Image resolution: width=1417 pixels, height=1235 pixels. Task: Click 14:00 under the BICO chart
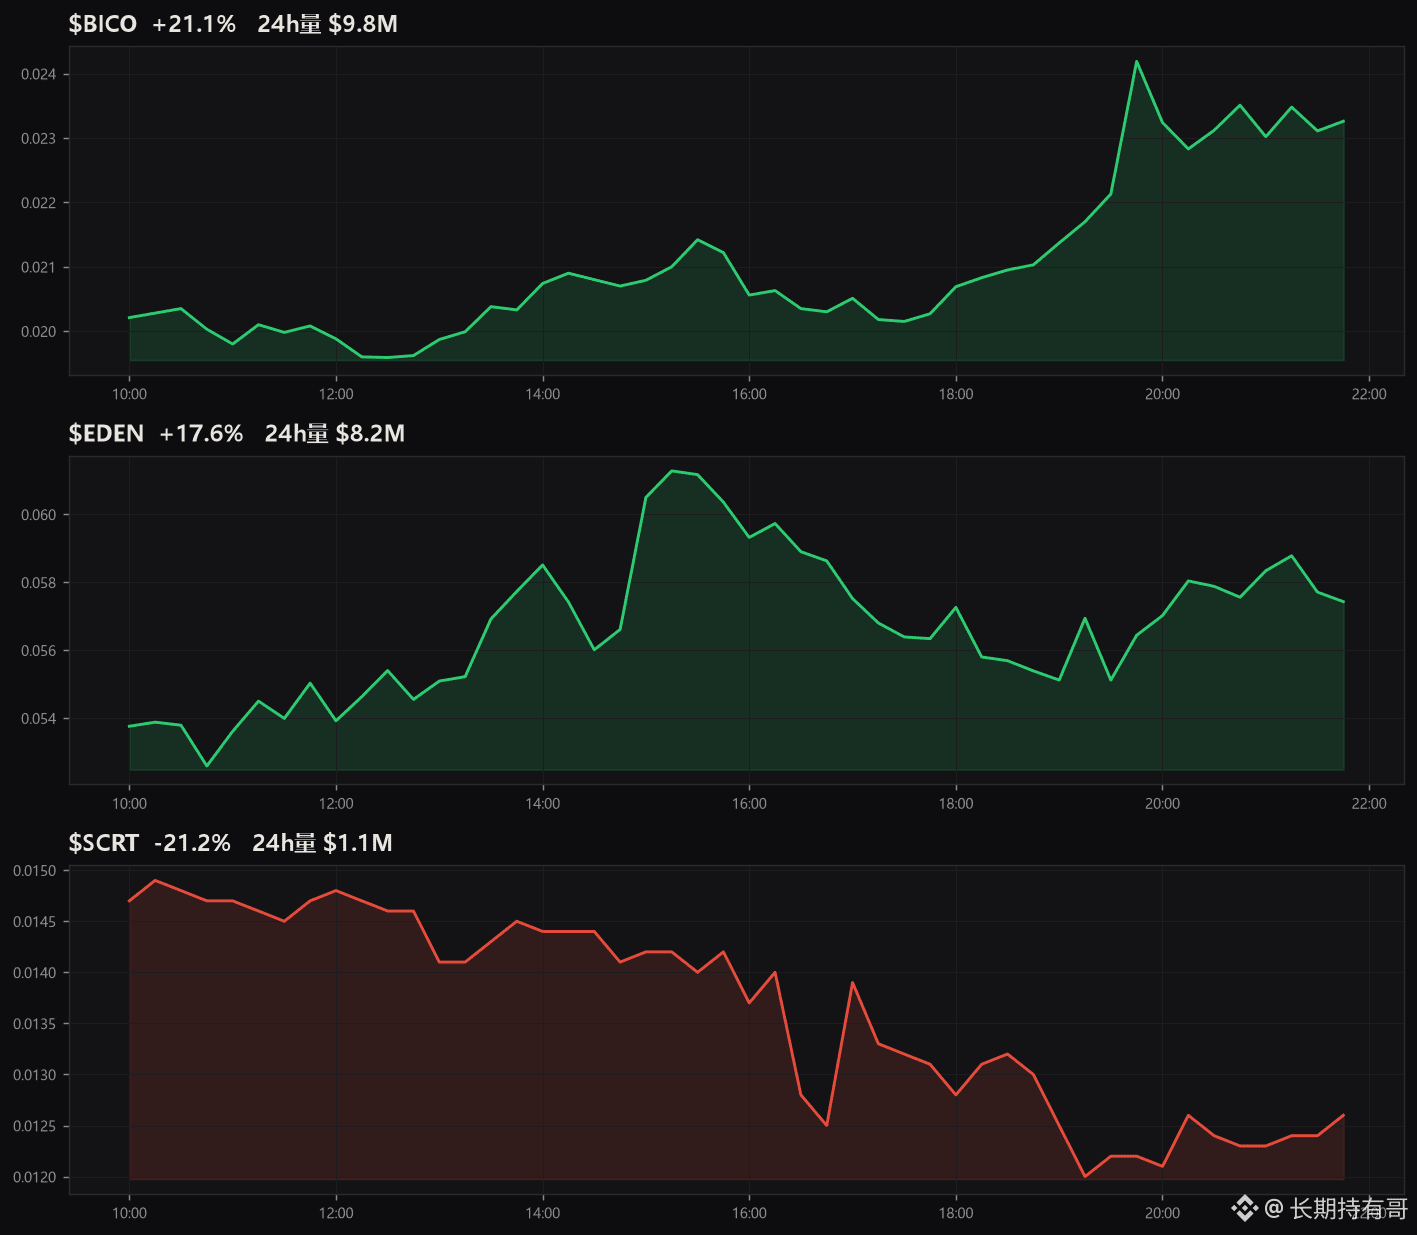pos(543,394)
